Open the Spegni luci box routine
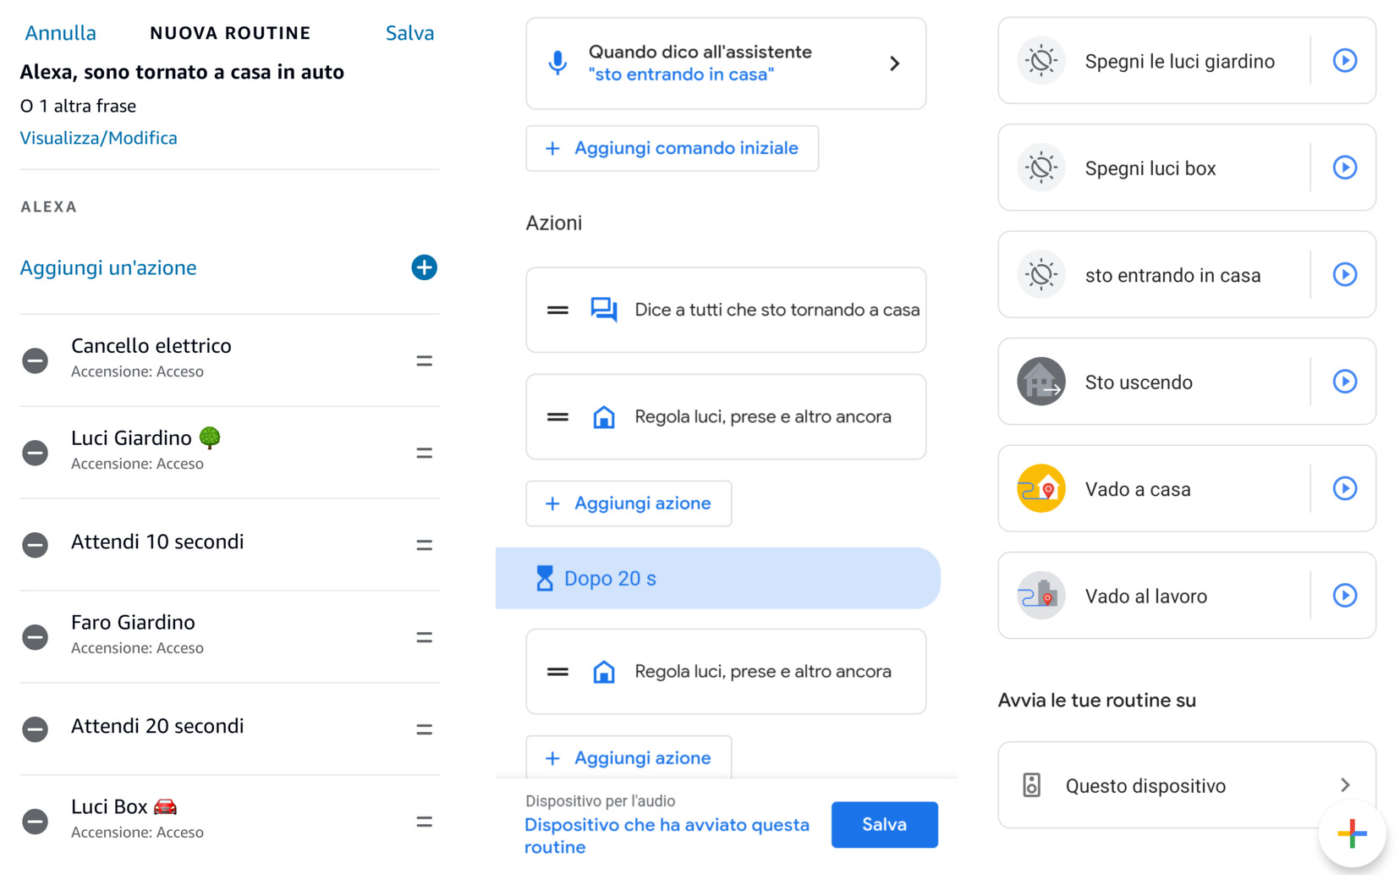This screenshot has height=880, width=1400. 1150,169
